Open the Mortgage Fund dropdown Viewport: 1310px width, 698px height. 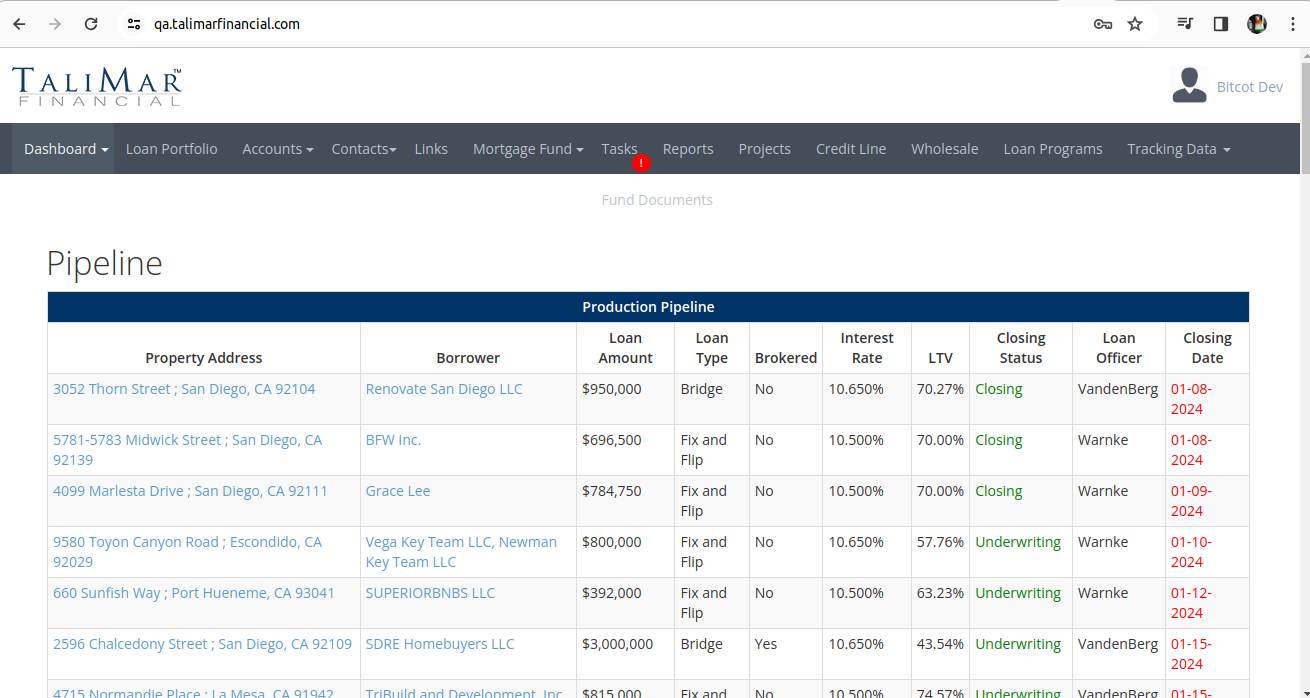pos(529,149)
